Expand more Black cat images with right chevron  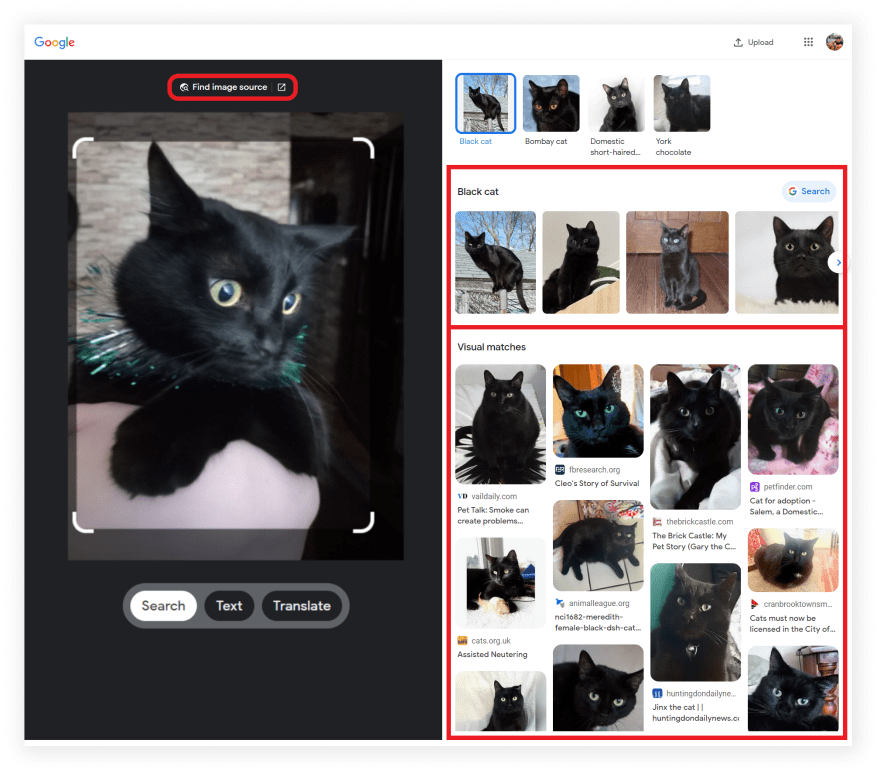tap(838, 262)
